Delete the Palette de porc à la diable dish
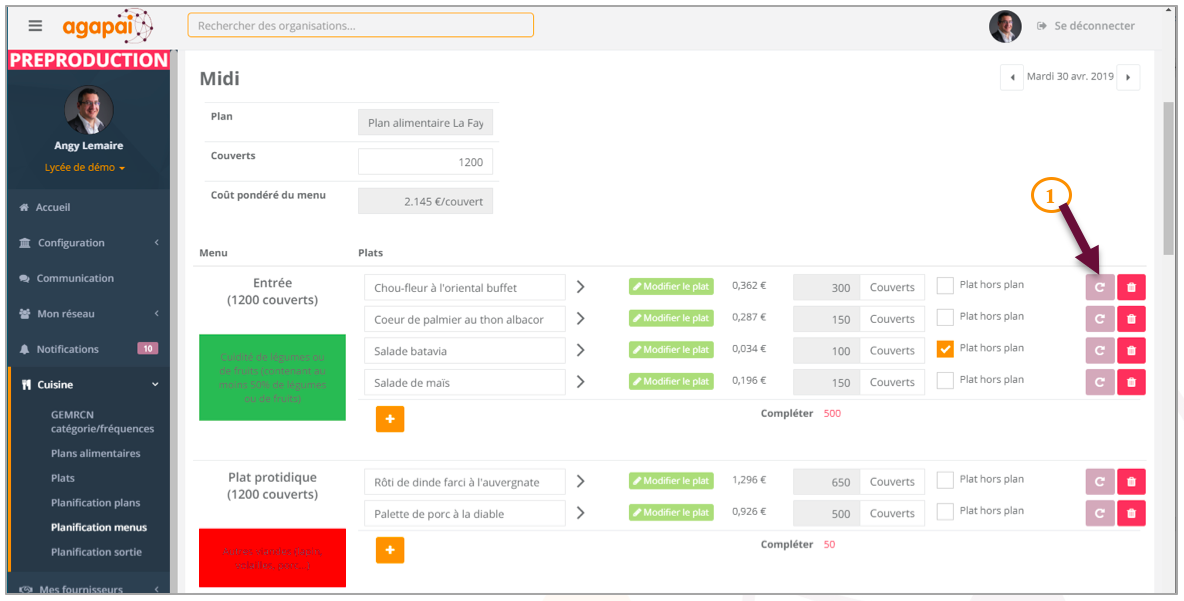The width and height of the screenshot is (1184, 601). click(1131, 513)
